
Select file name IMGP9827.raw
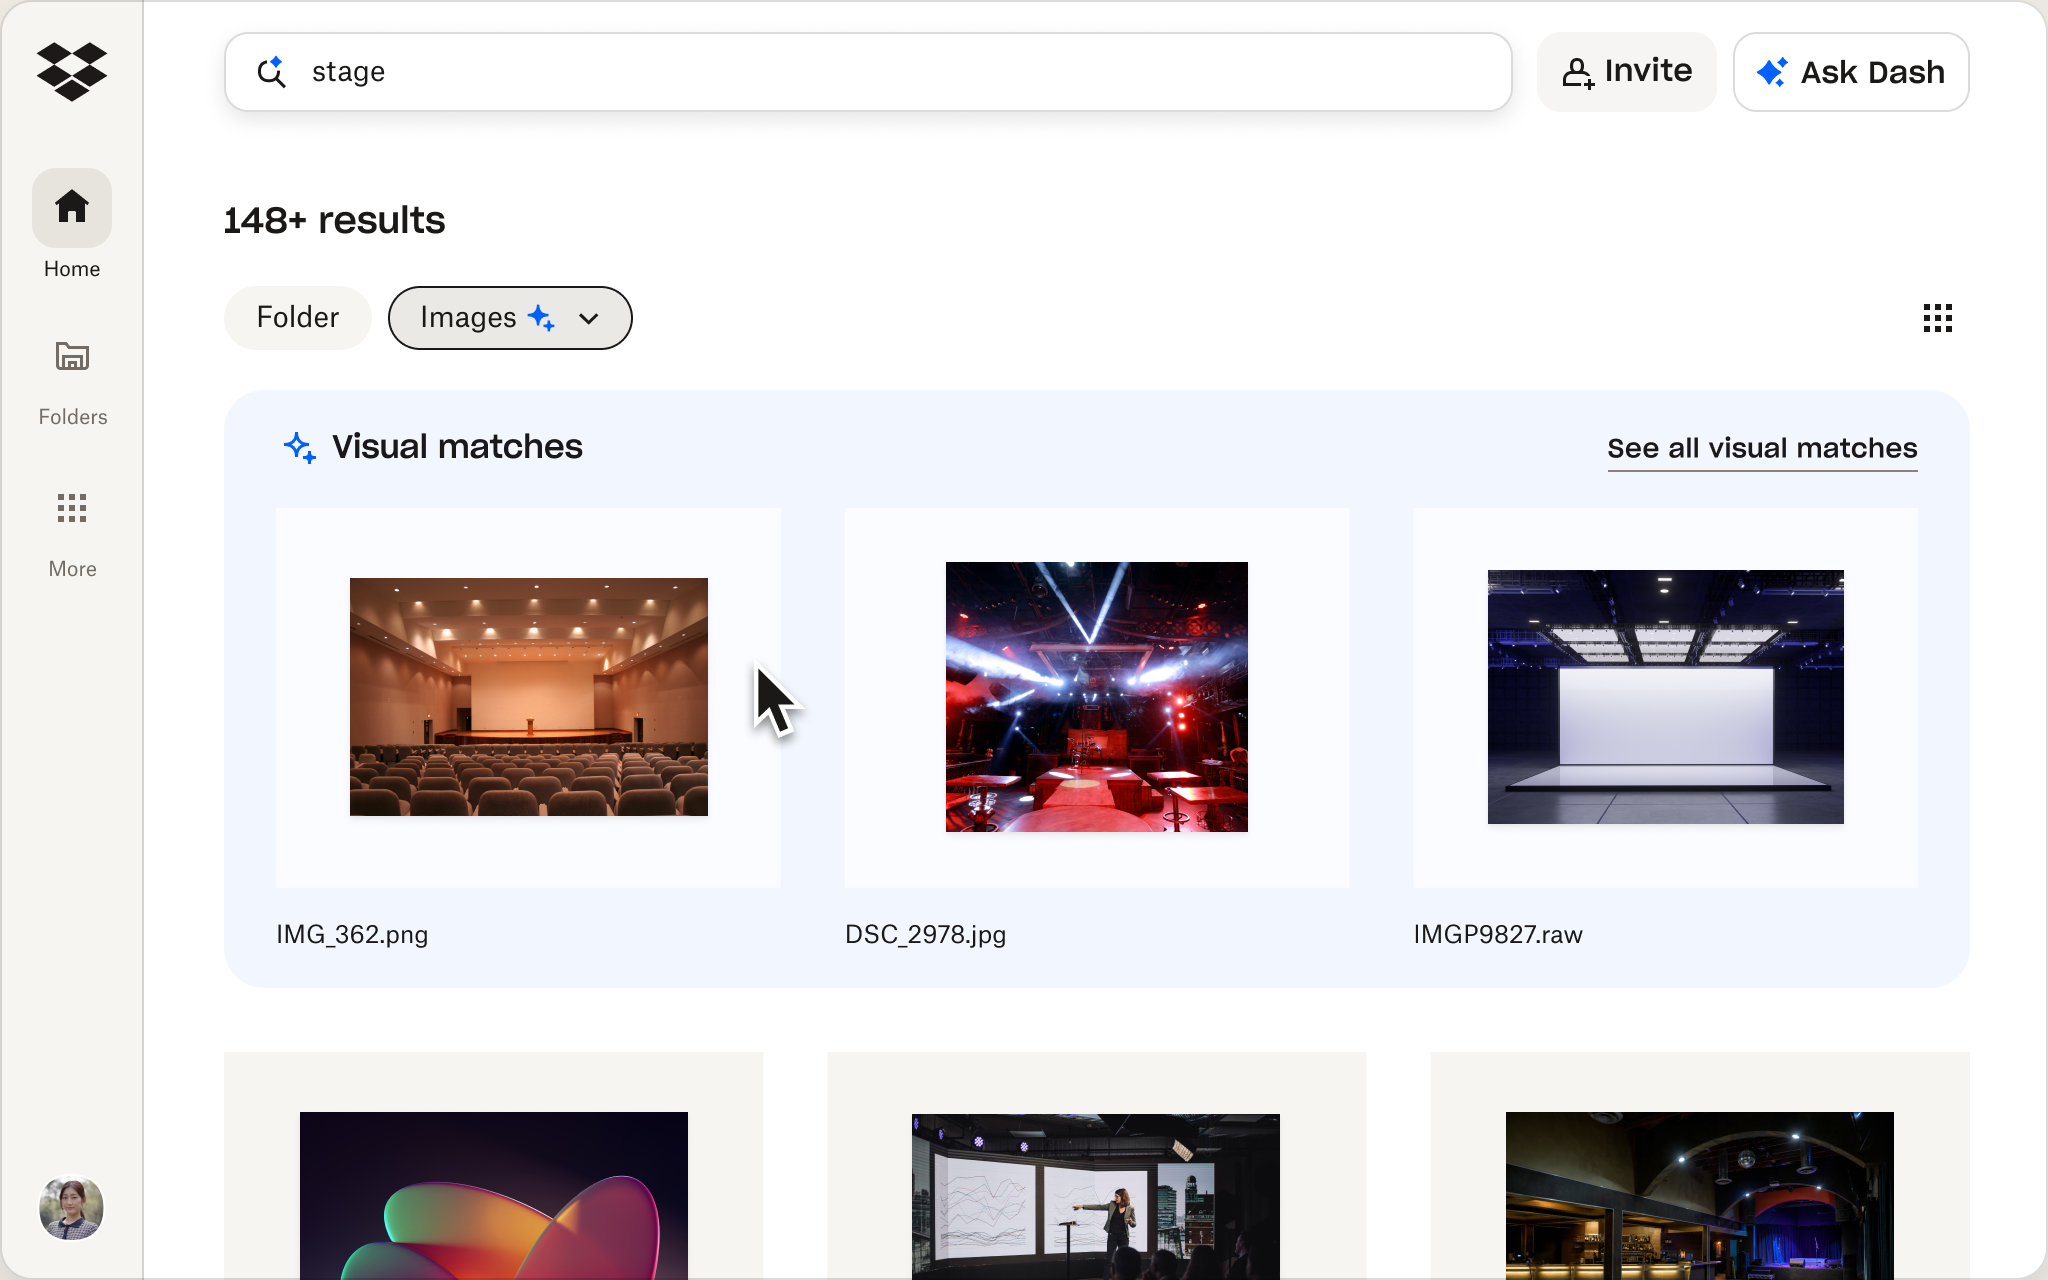point(1498,934)
